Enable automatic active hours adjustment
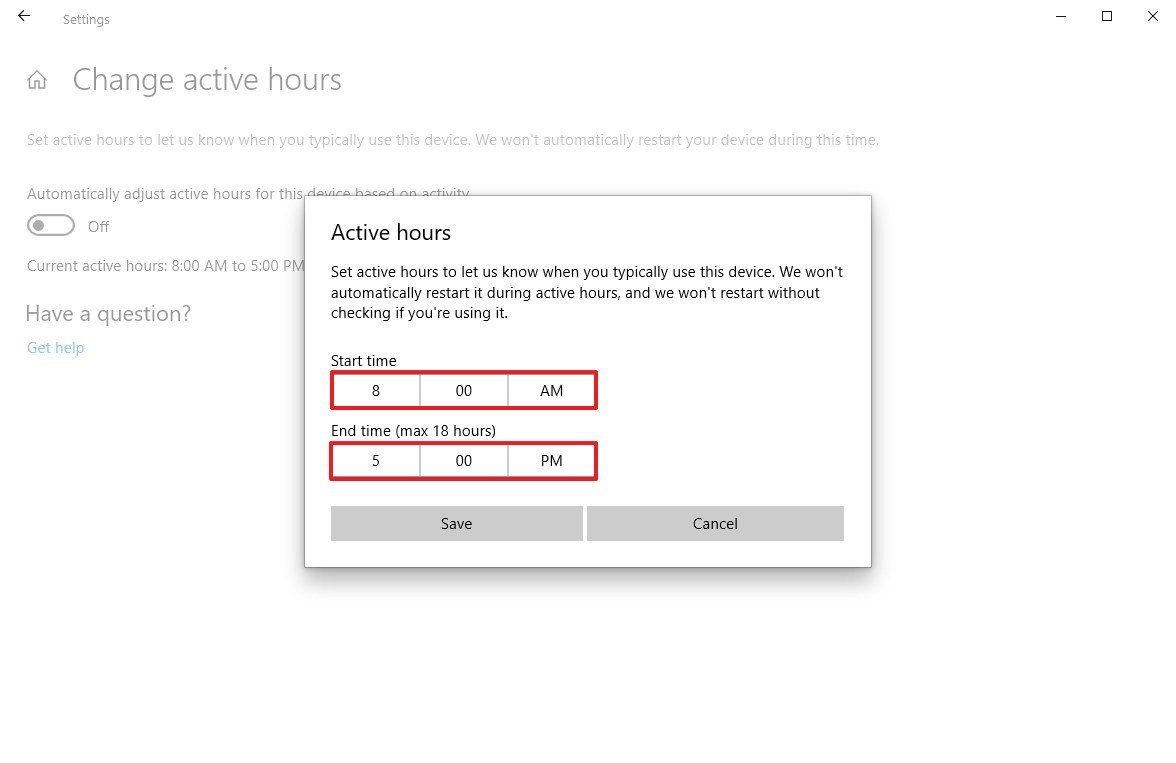The width and height of the screenshot is (1176, 763). [x=51, y=225]
